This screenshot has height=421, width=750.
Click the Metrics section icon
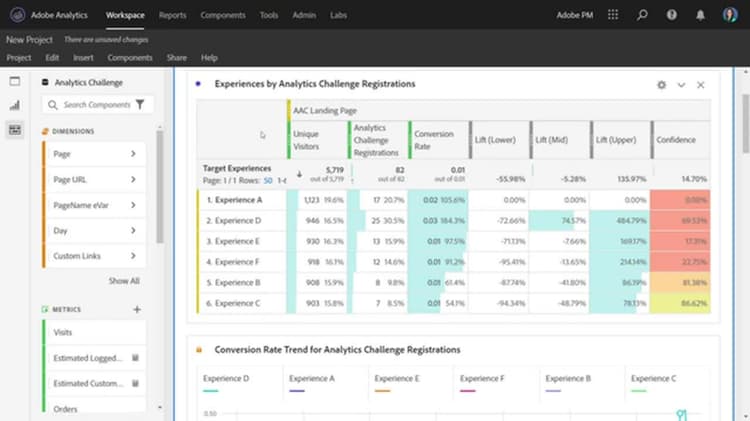[45, 310]
